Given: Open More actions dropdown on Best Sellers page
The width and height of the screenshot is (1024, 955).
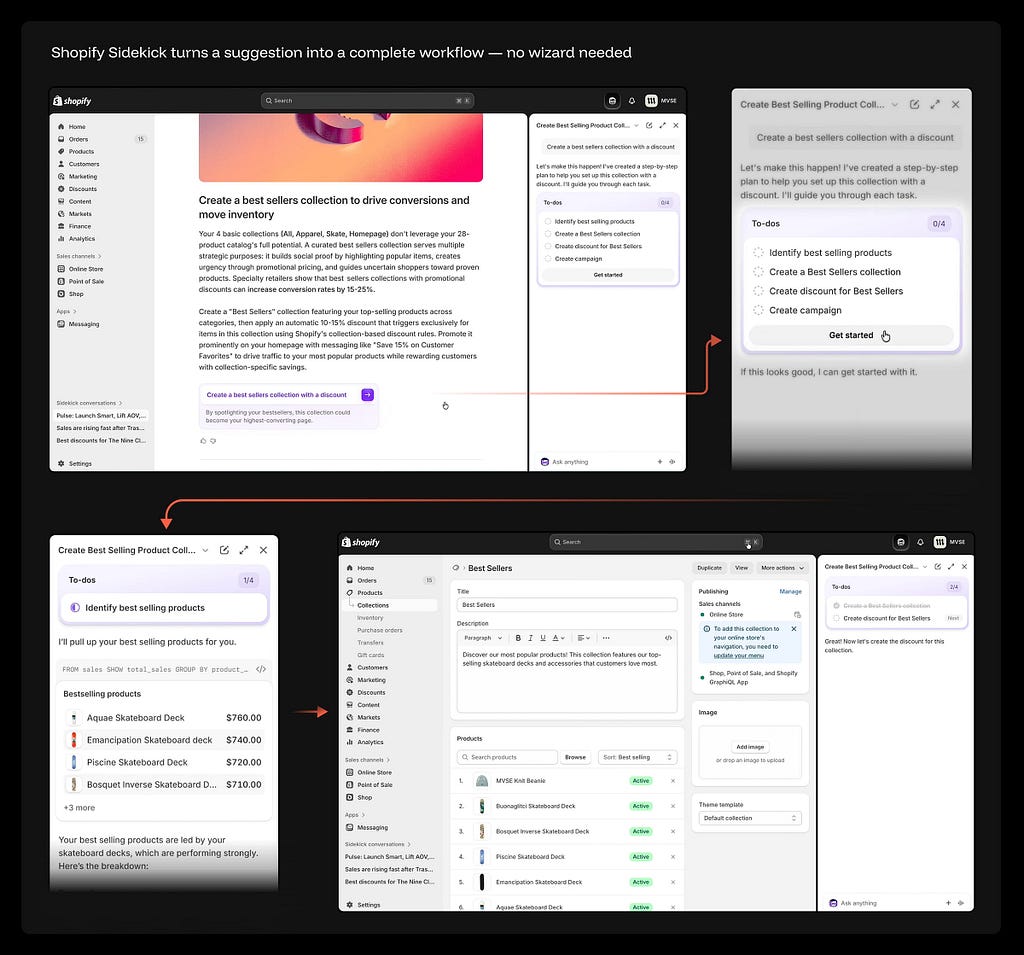Looking at the screenshot, I should 782,568.
